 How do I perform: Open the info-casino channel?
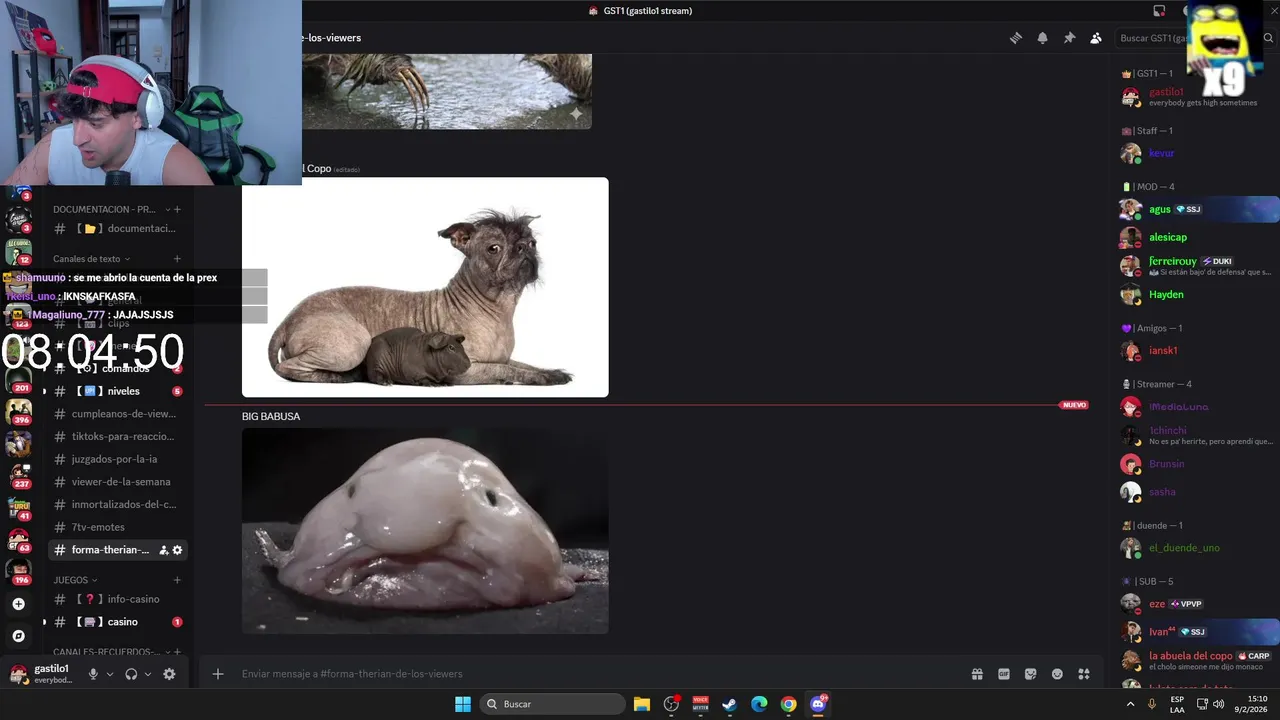118,599
